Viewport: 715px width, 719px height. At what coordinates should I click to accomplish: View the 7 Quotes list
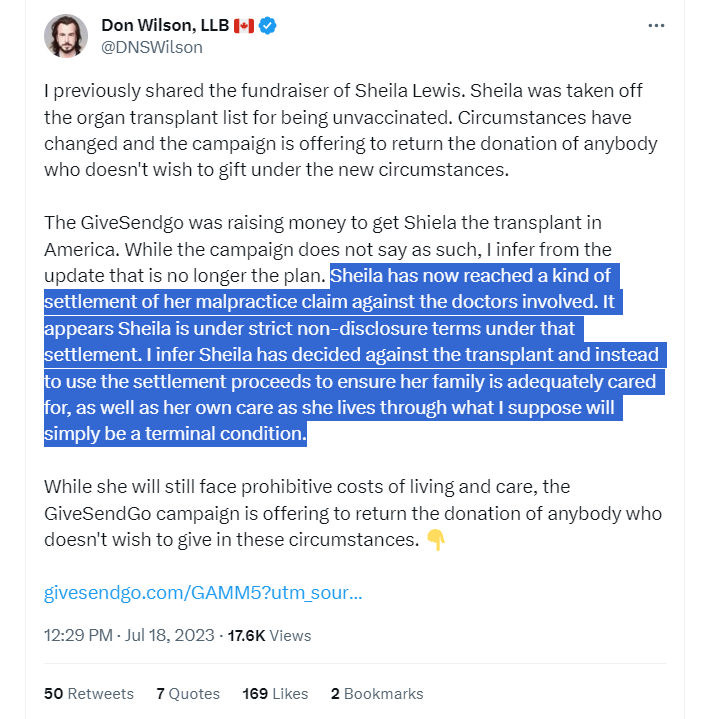point(188,693)
